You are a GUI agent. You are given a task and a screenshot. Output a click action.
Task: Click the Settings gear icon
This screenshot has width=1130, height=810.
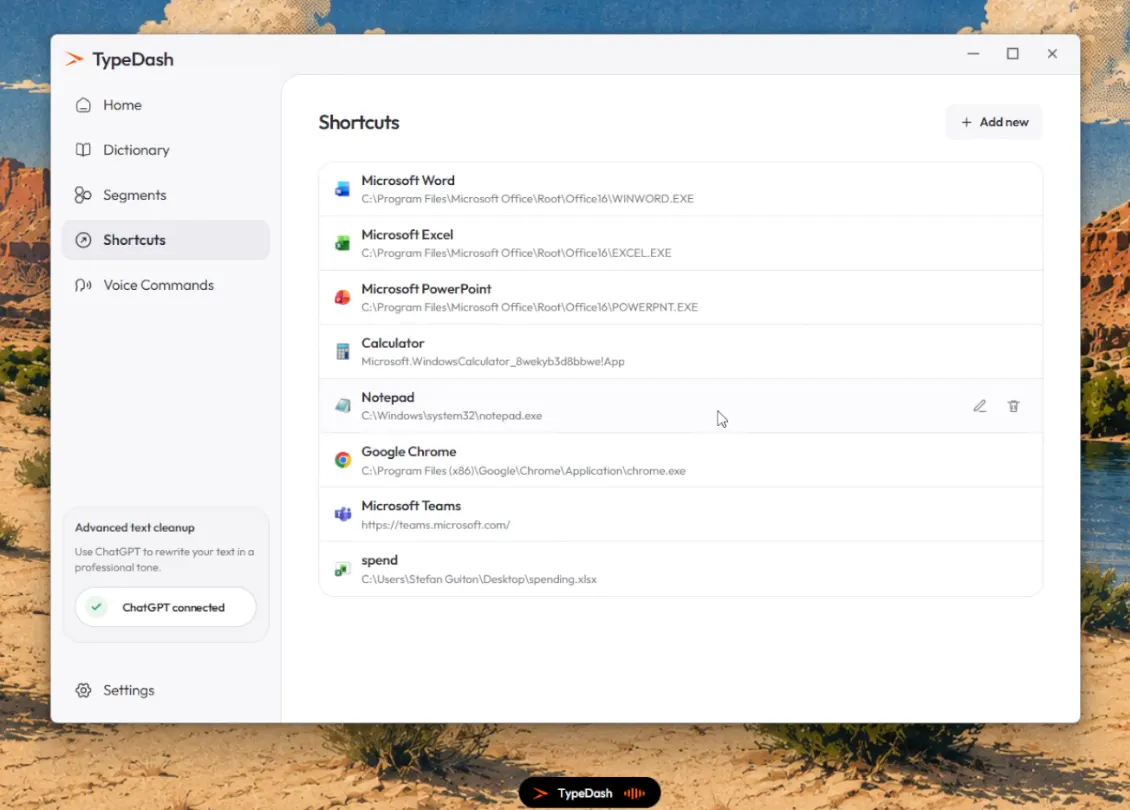(83, 690)
